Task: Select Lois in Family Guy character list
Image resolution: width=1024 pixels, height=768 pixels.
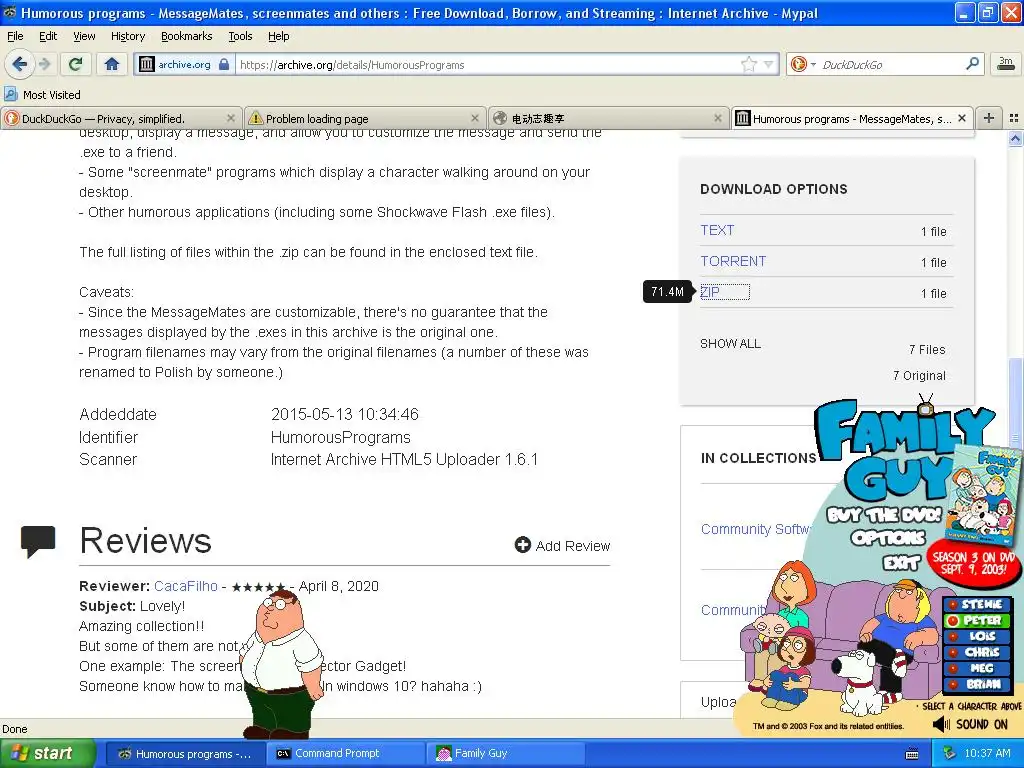Action: pos(977,636)
